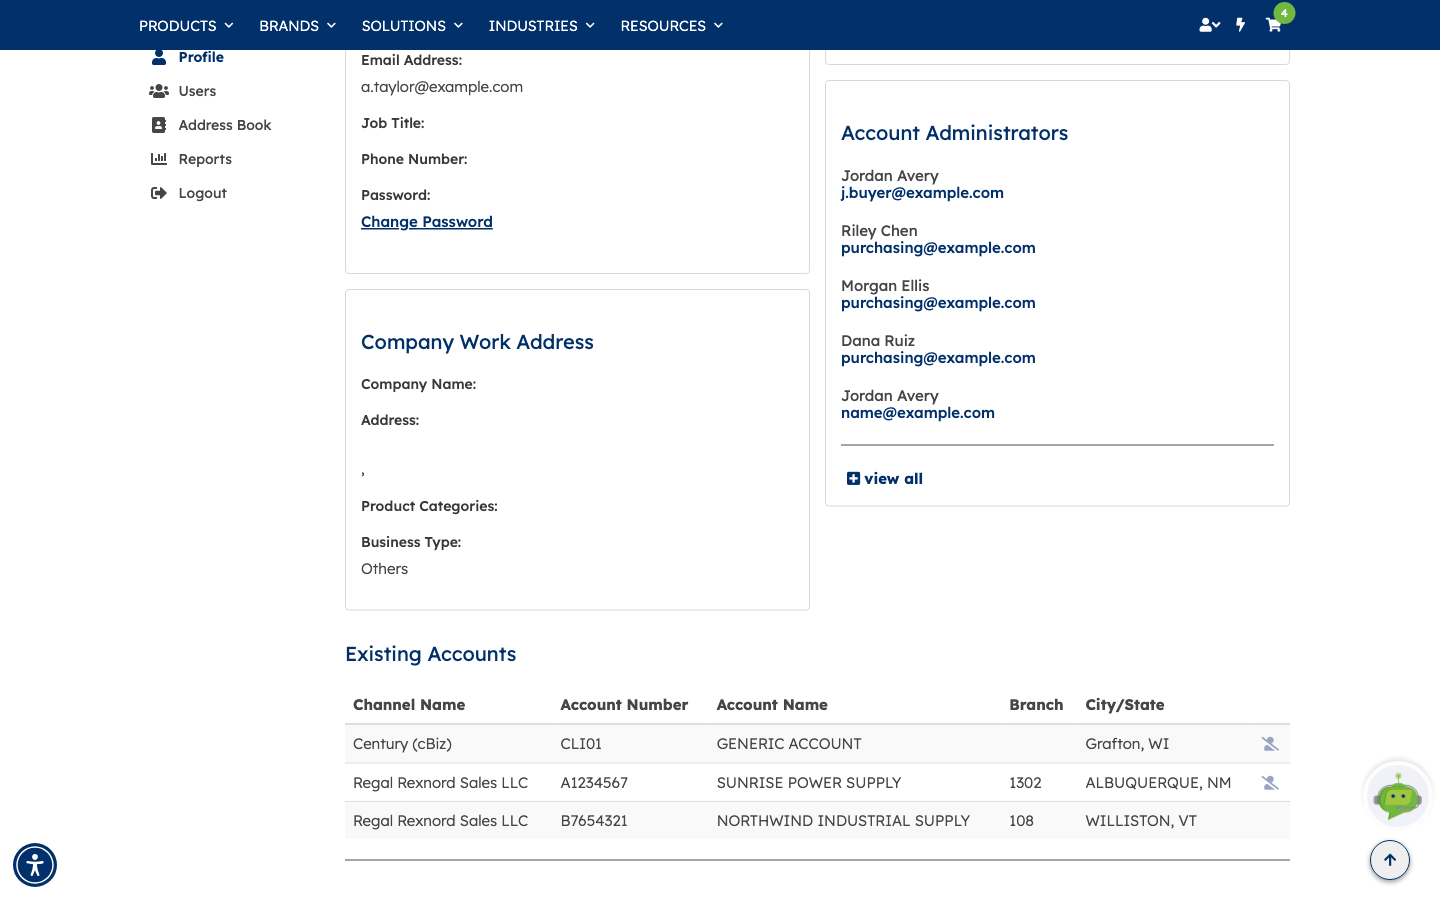1440x900 pixels.
Task: Click the Profile person icon in sidebar
Action: click(x=159, y=57)
